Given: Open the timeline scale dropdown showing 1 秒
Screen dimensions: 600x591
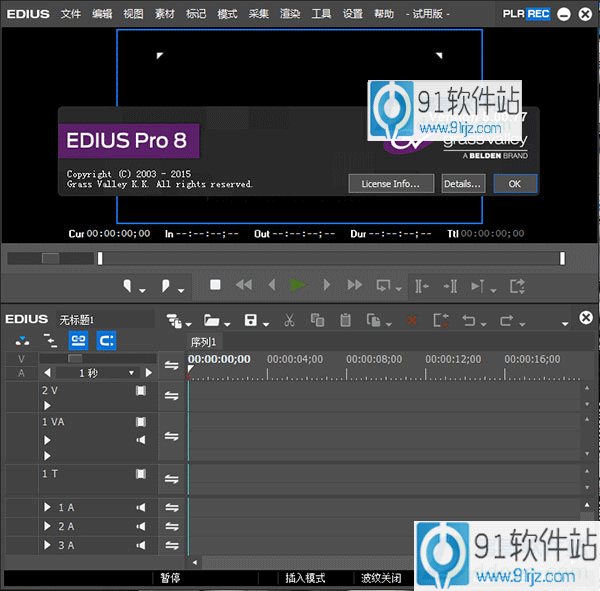Looking at the screenshot, I should click(x=132, y=373).
